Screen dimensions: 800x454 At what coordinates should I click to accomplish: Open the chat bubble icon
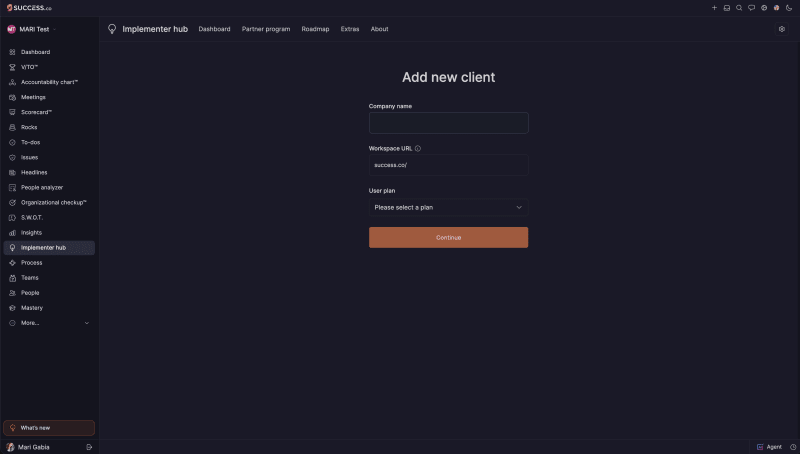click(752, 8)
